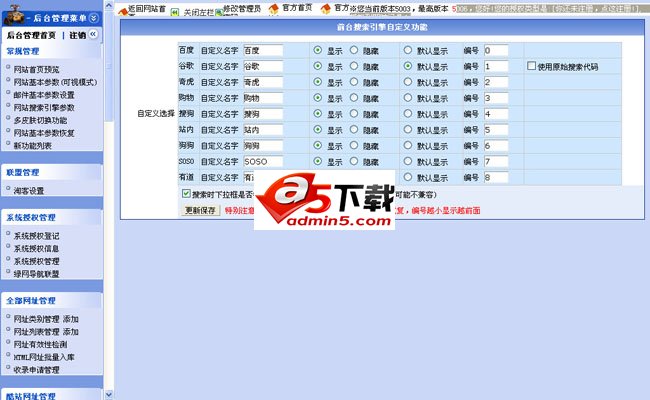Click 系统授权管理 section header
Screen dimensions: 650x400
(x=31, y=218)
